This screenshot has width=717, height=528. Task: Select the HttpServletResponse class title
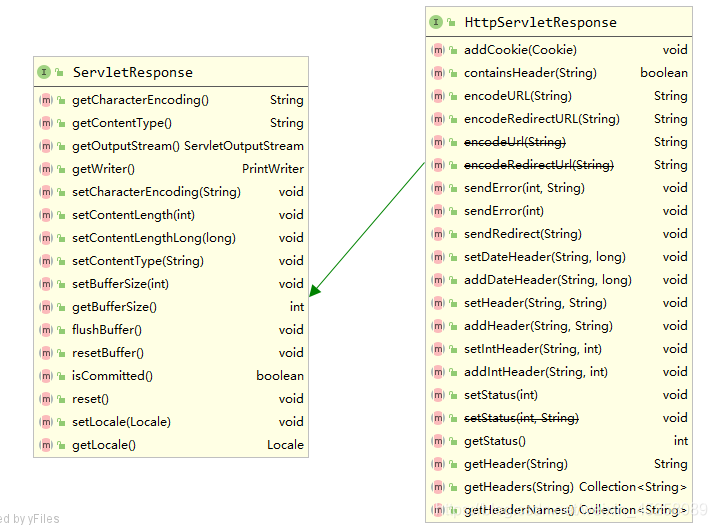540,22
